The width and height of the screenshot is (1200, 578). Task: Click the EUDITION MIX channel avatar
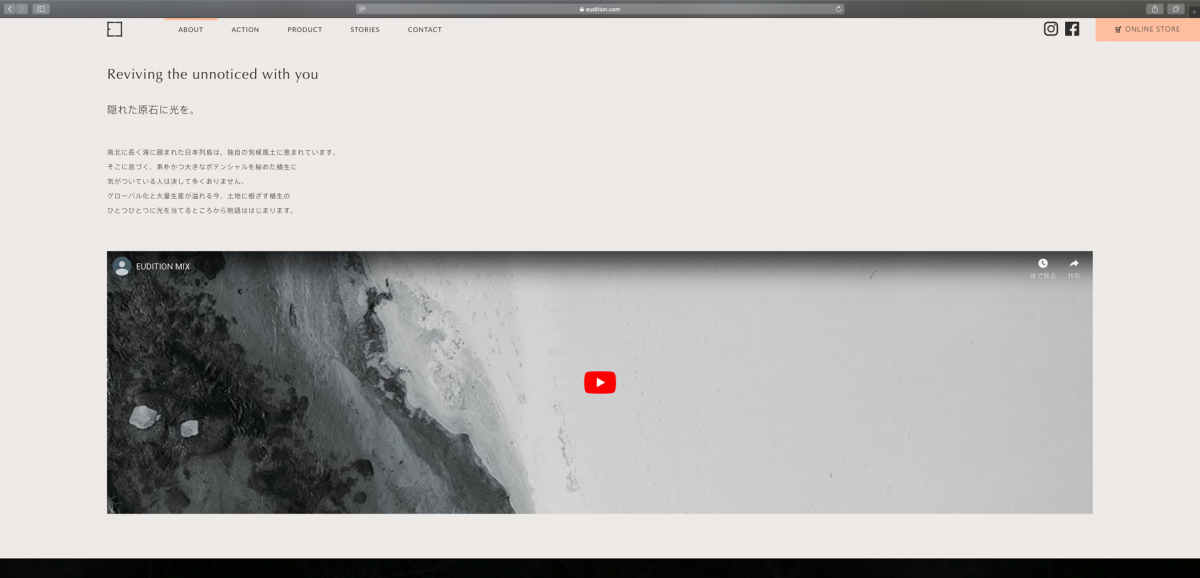click(122, 266)
